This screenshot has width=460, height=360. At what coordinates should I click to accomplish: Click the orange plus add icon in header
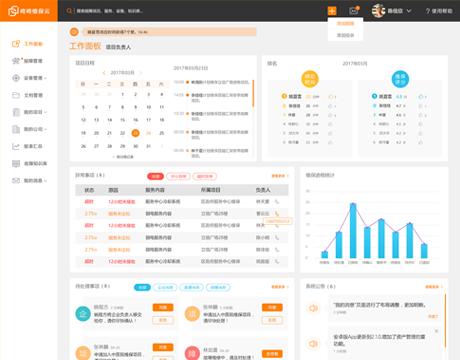tap(332, 11)
